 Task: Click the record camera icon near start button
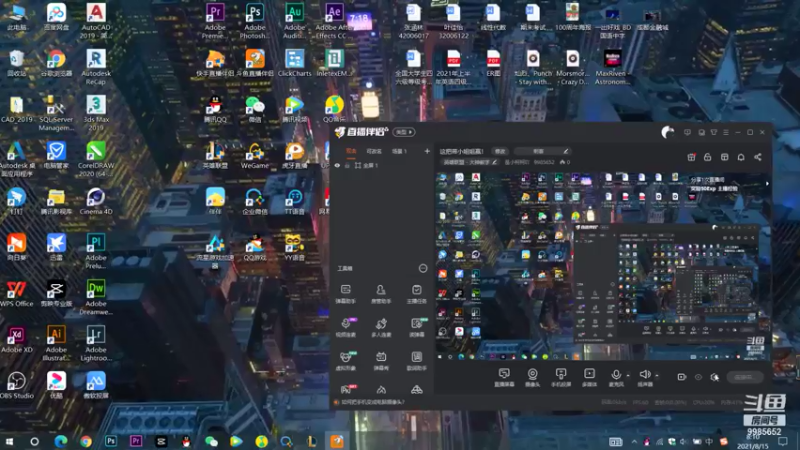[682, 377]
